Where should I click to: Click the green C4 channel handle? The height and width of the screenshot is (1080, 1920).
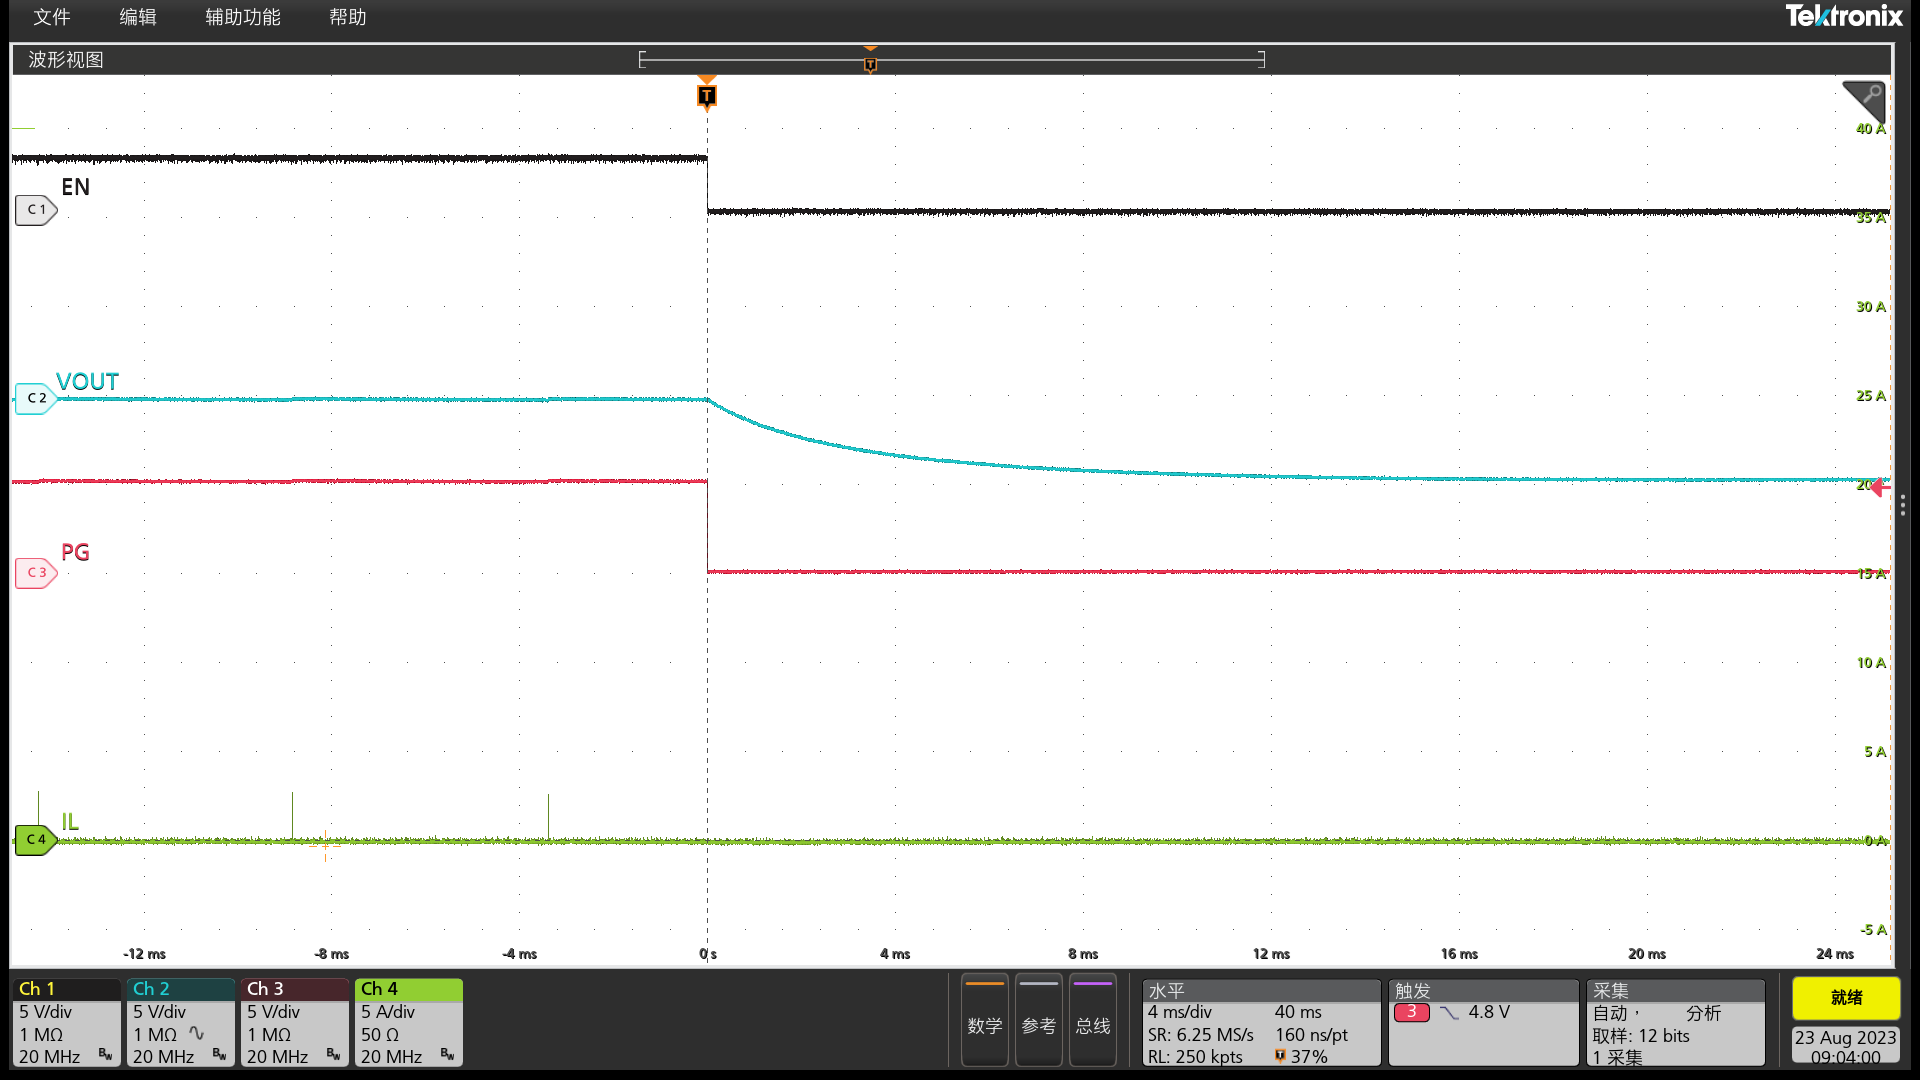coord(35,840)
